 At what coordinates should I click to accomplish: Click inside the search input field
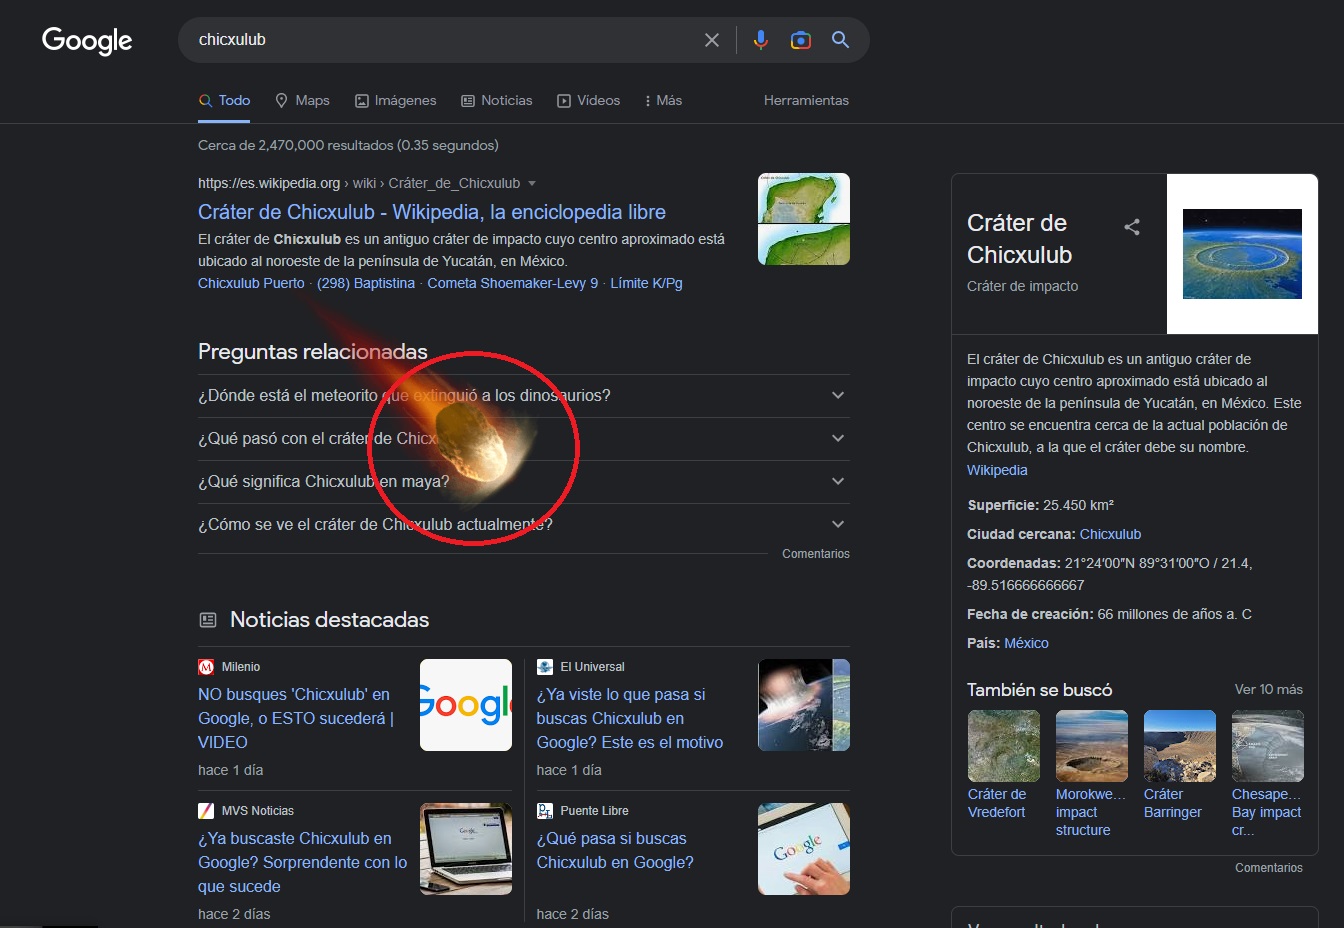(x=440, y=40)
